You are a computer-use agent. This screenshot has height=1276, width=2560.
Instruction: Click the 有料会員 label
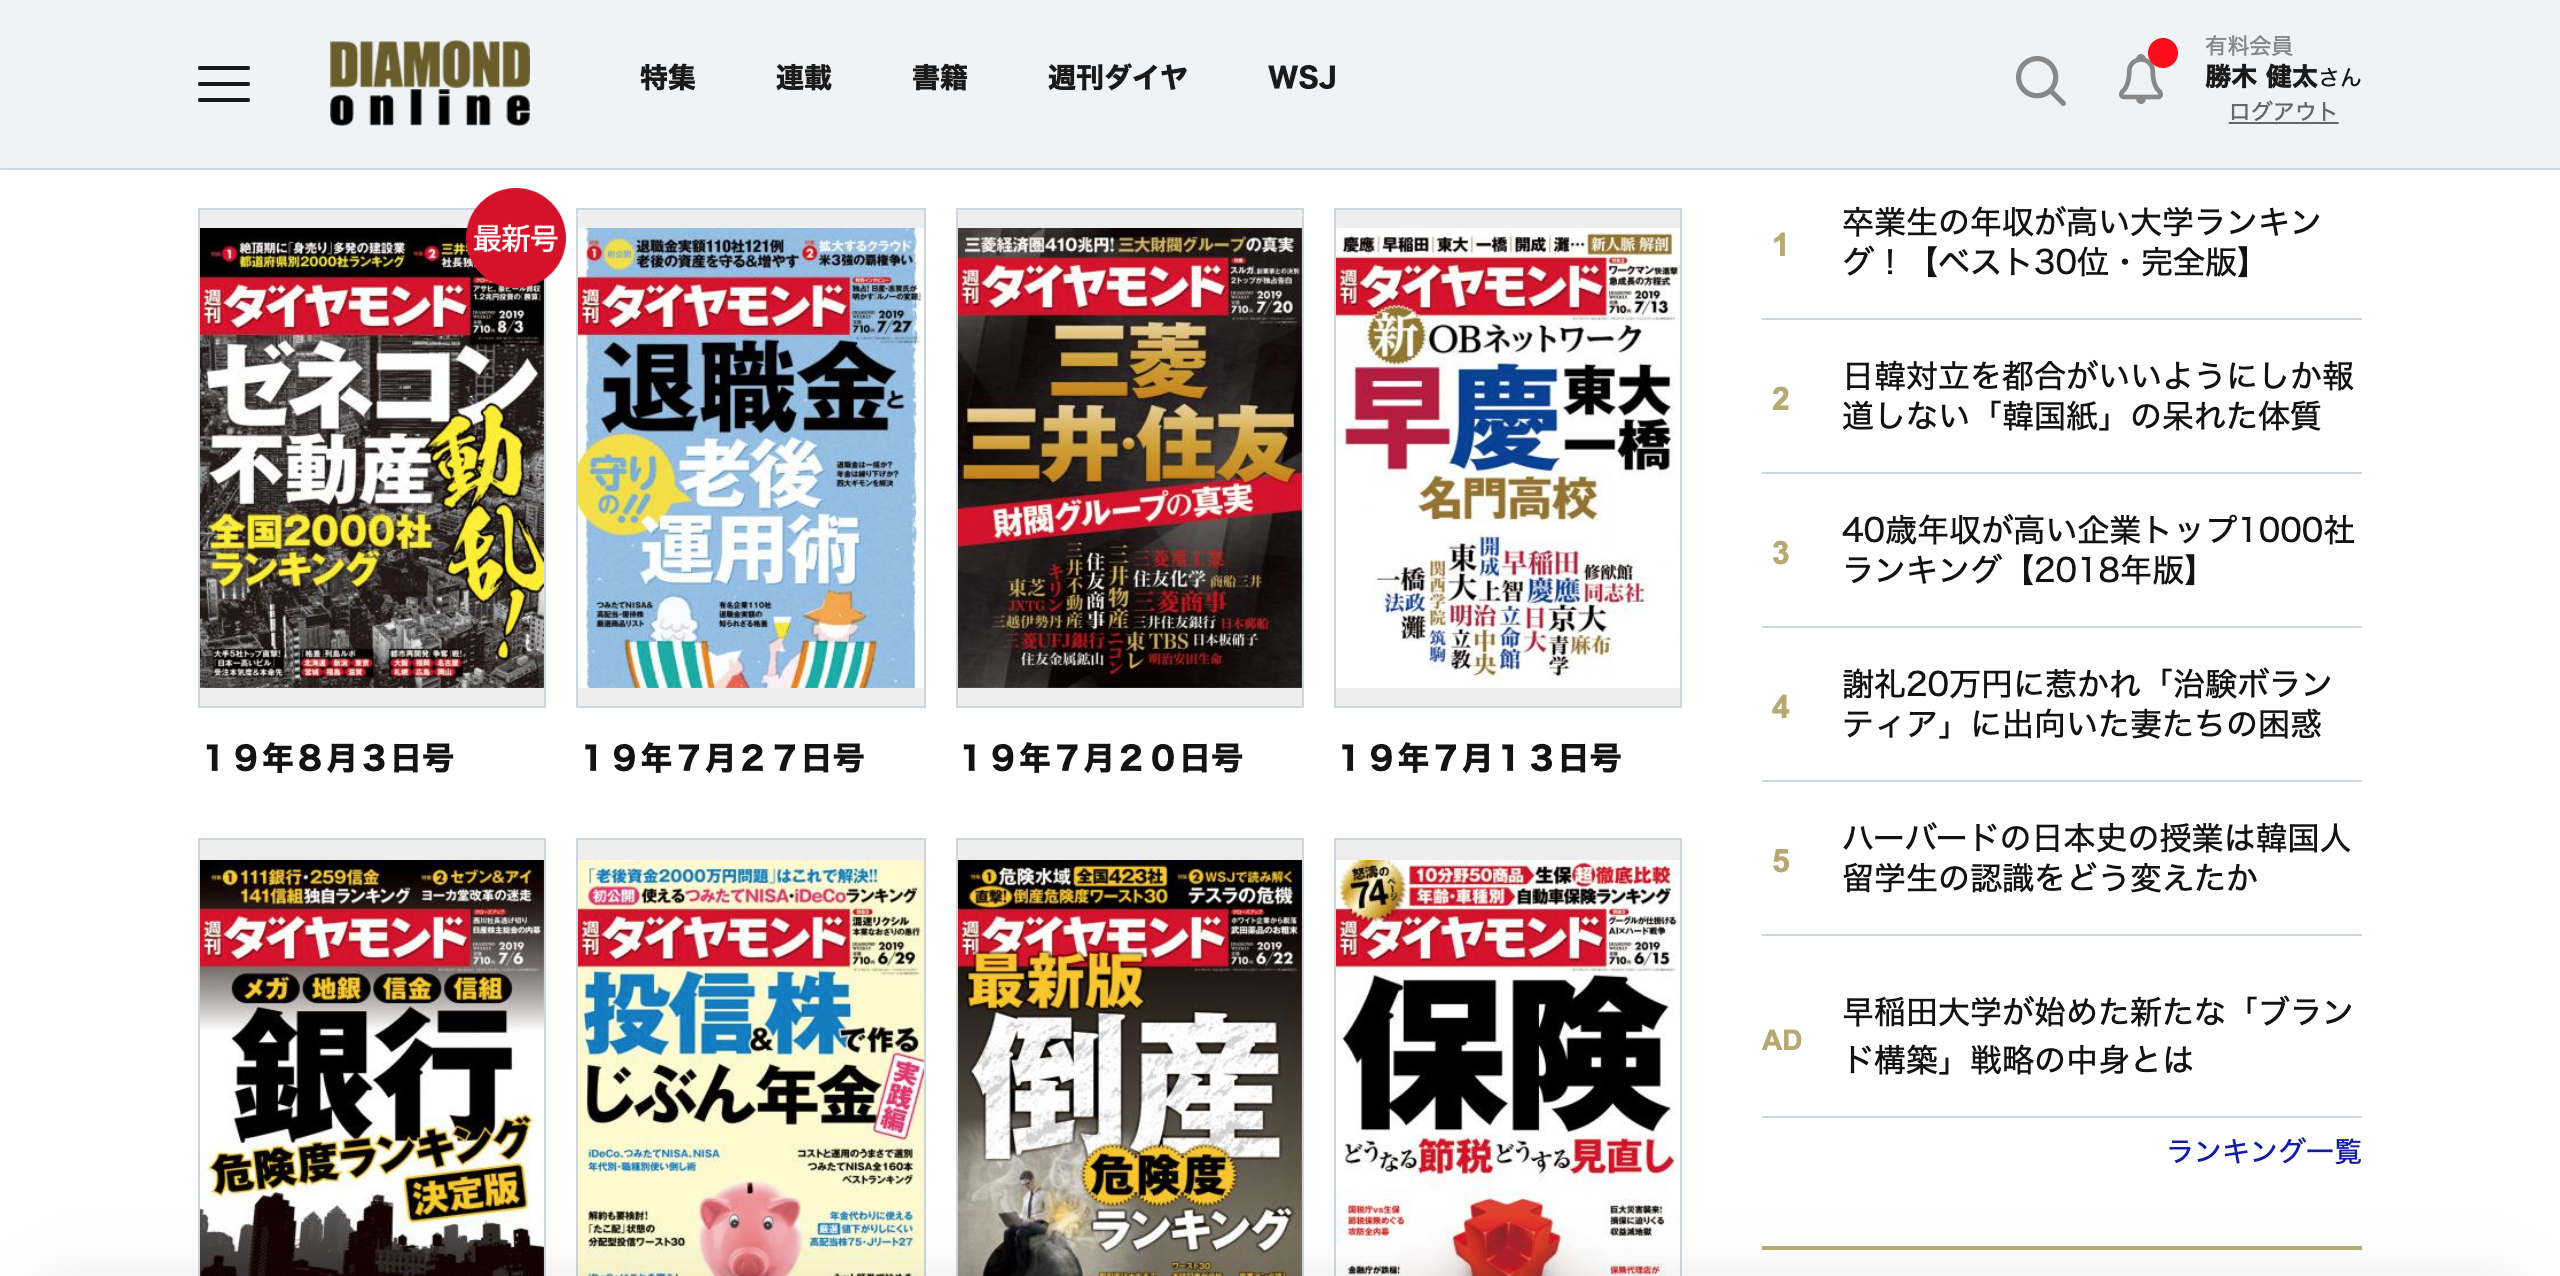coord(2248,45)
